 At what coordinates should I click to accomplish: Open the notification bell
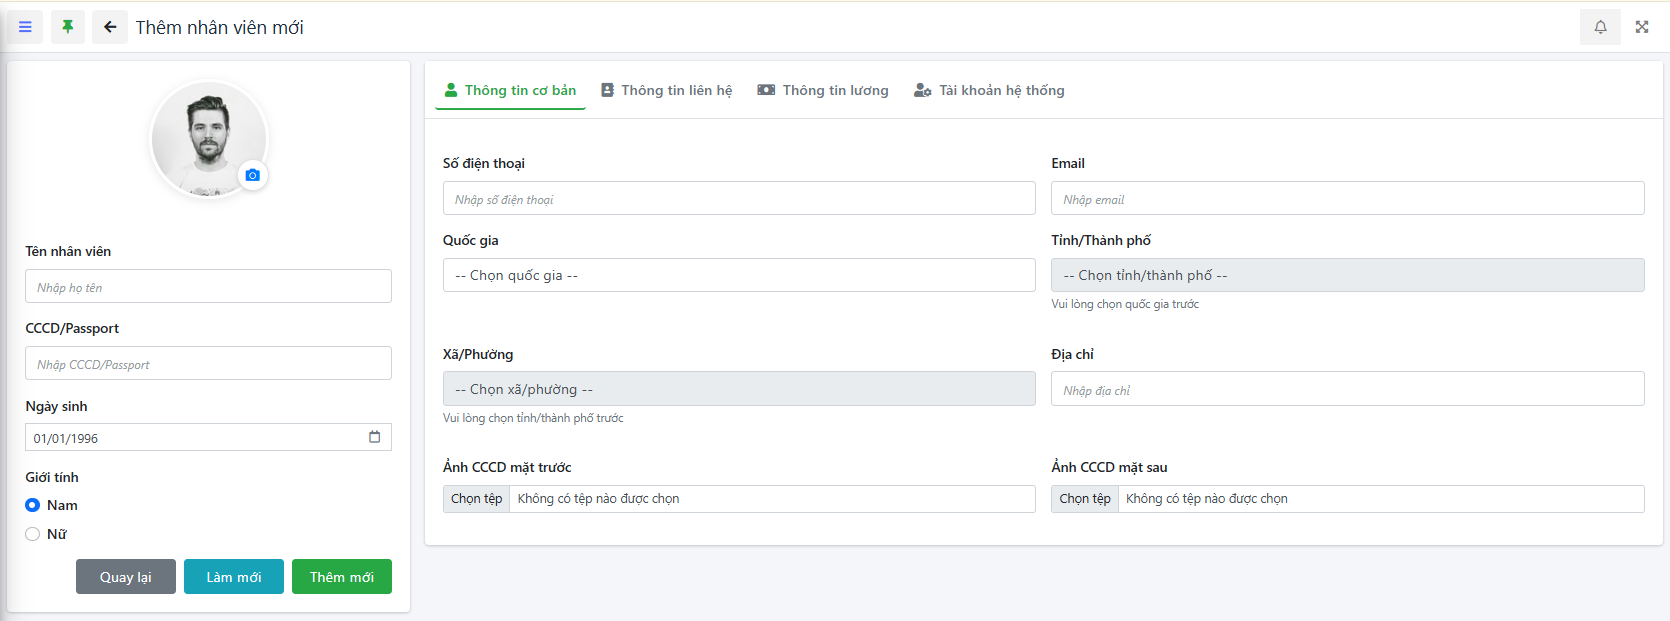(1600, 27)
